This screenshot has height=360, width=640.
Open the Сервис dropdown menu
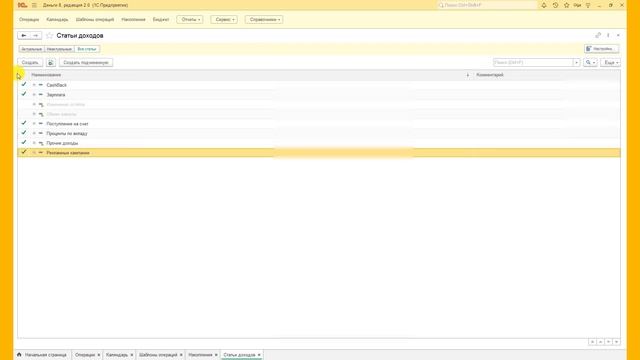pos(224,20)
